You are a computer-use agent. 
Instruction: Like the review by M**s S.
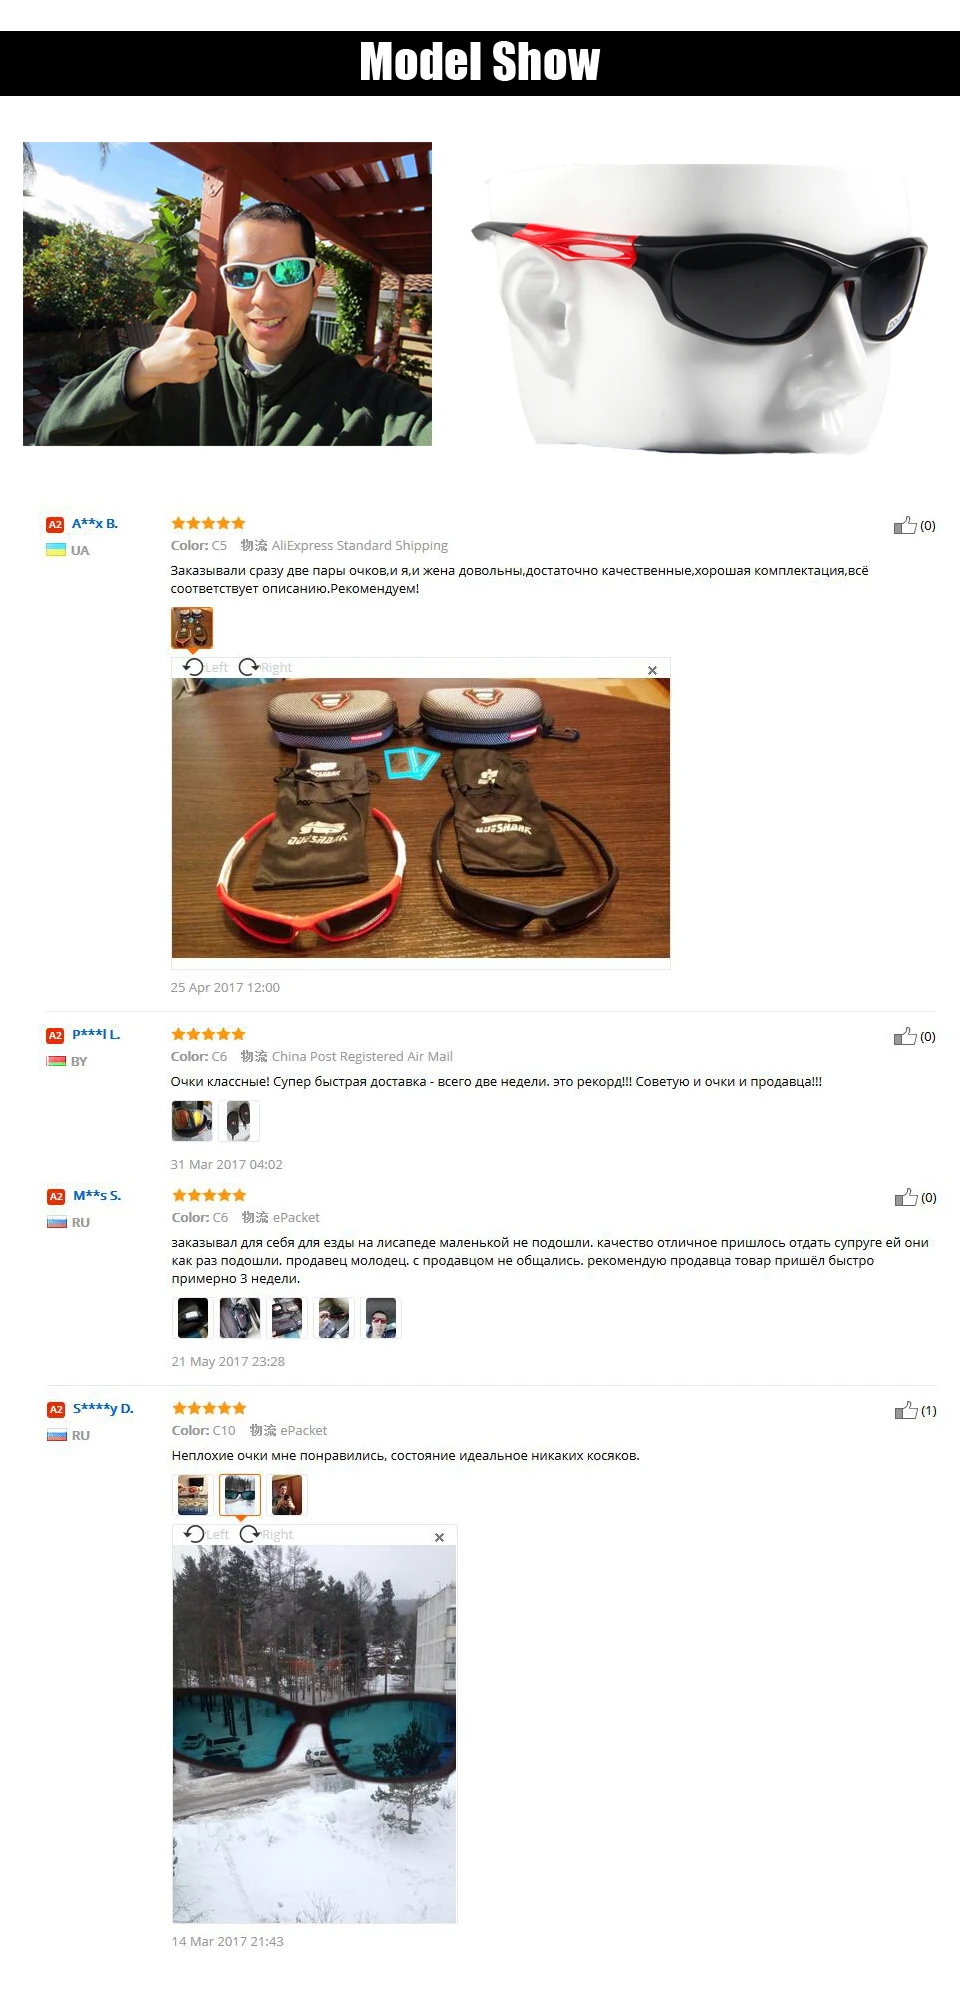[906, 1197]
